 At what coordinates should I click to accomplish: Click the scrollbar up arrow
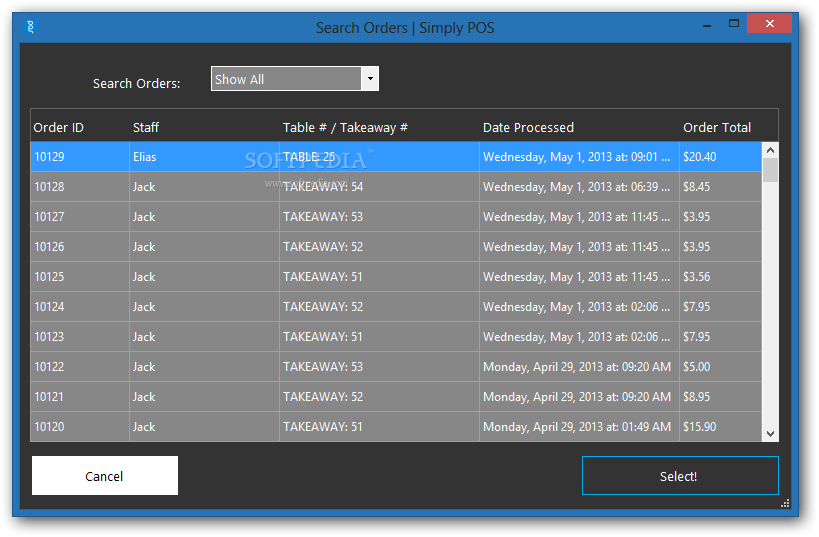pyautogui.click(x=770, y=150)
